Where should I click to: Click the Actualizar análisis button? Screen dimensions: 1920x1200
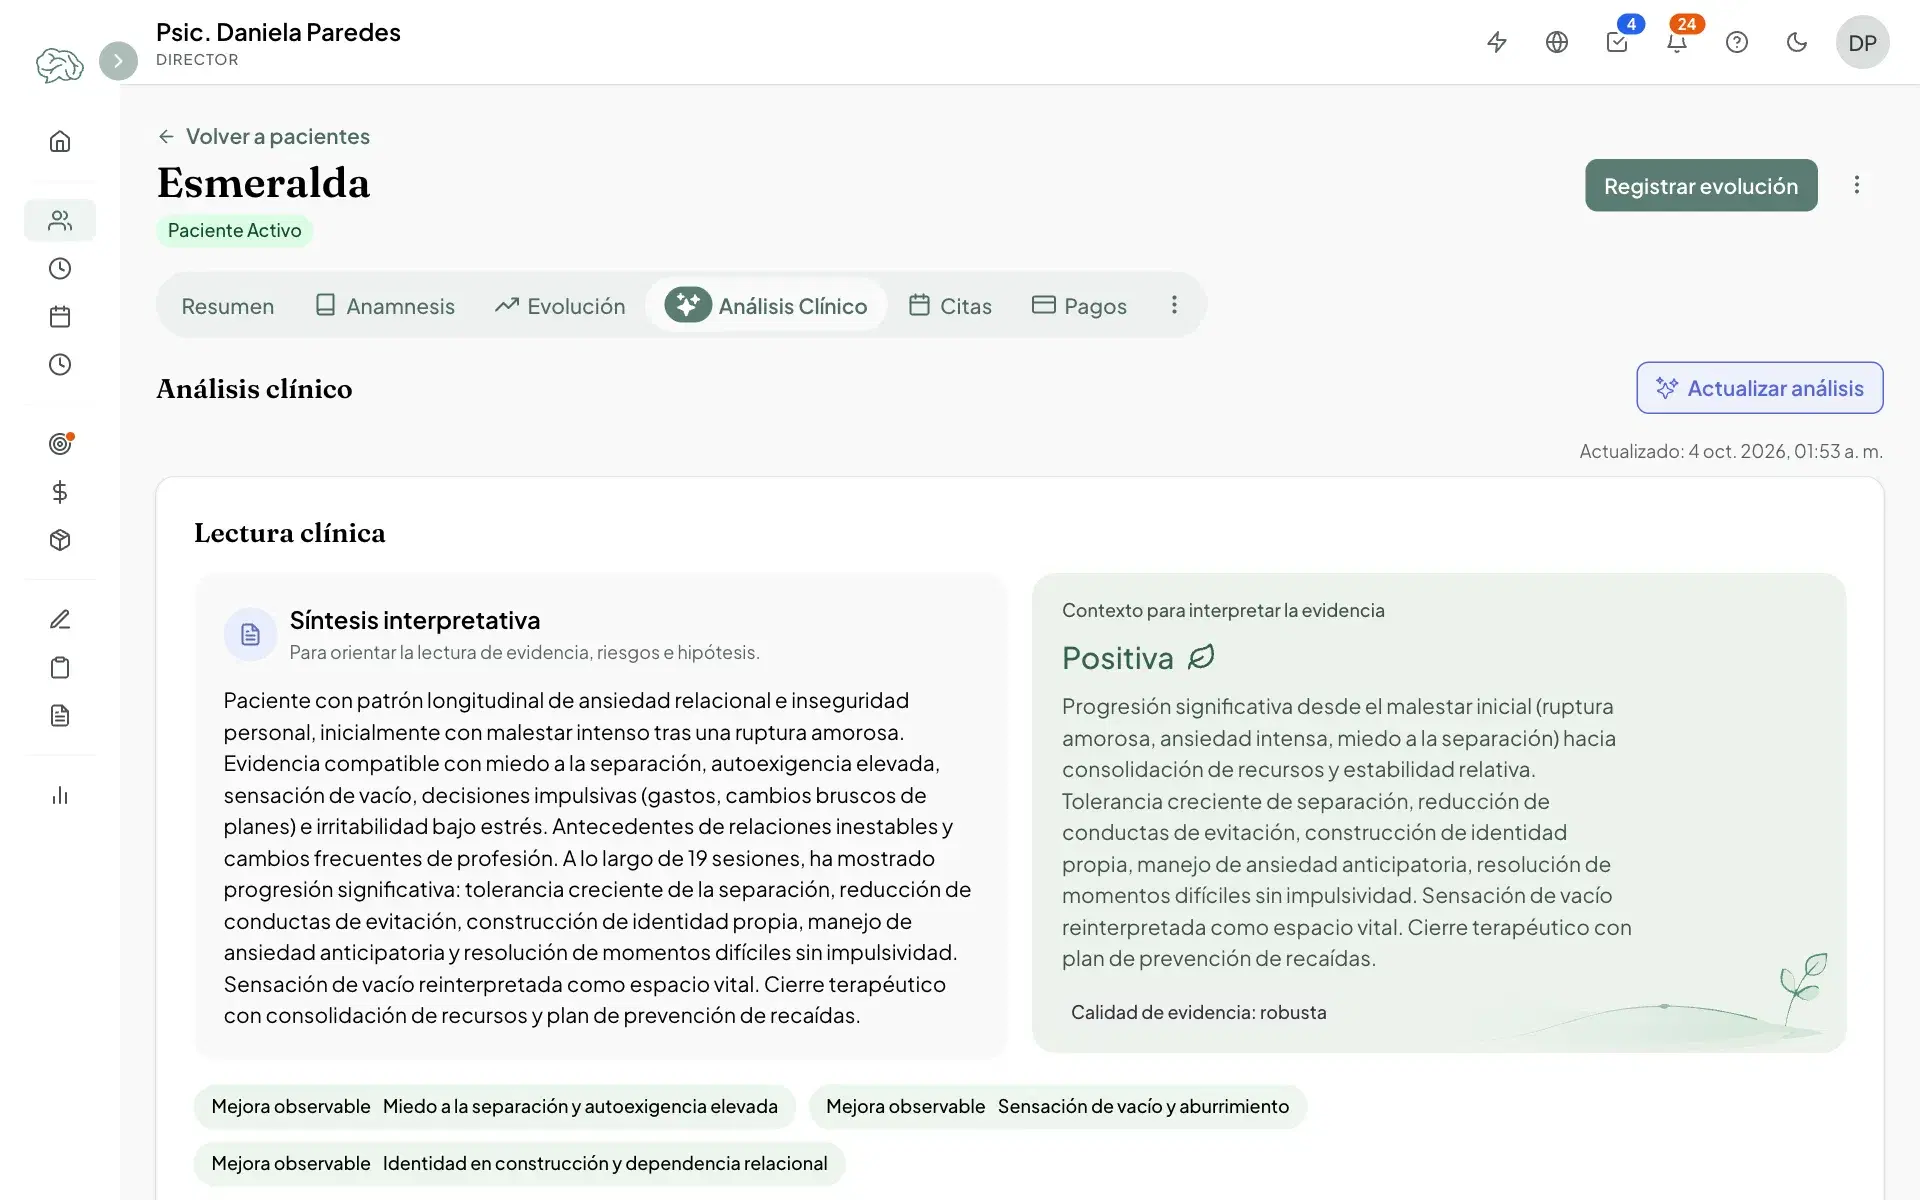click(1760, 388)
